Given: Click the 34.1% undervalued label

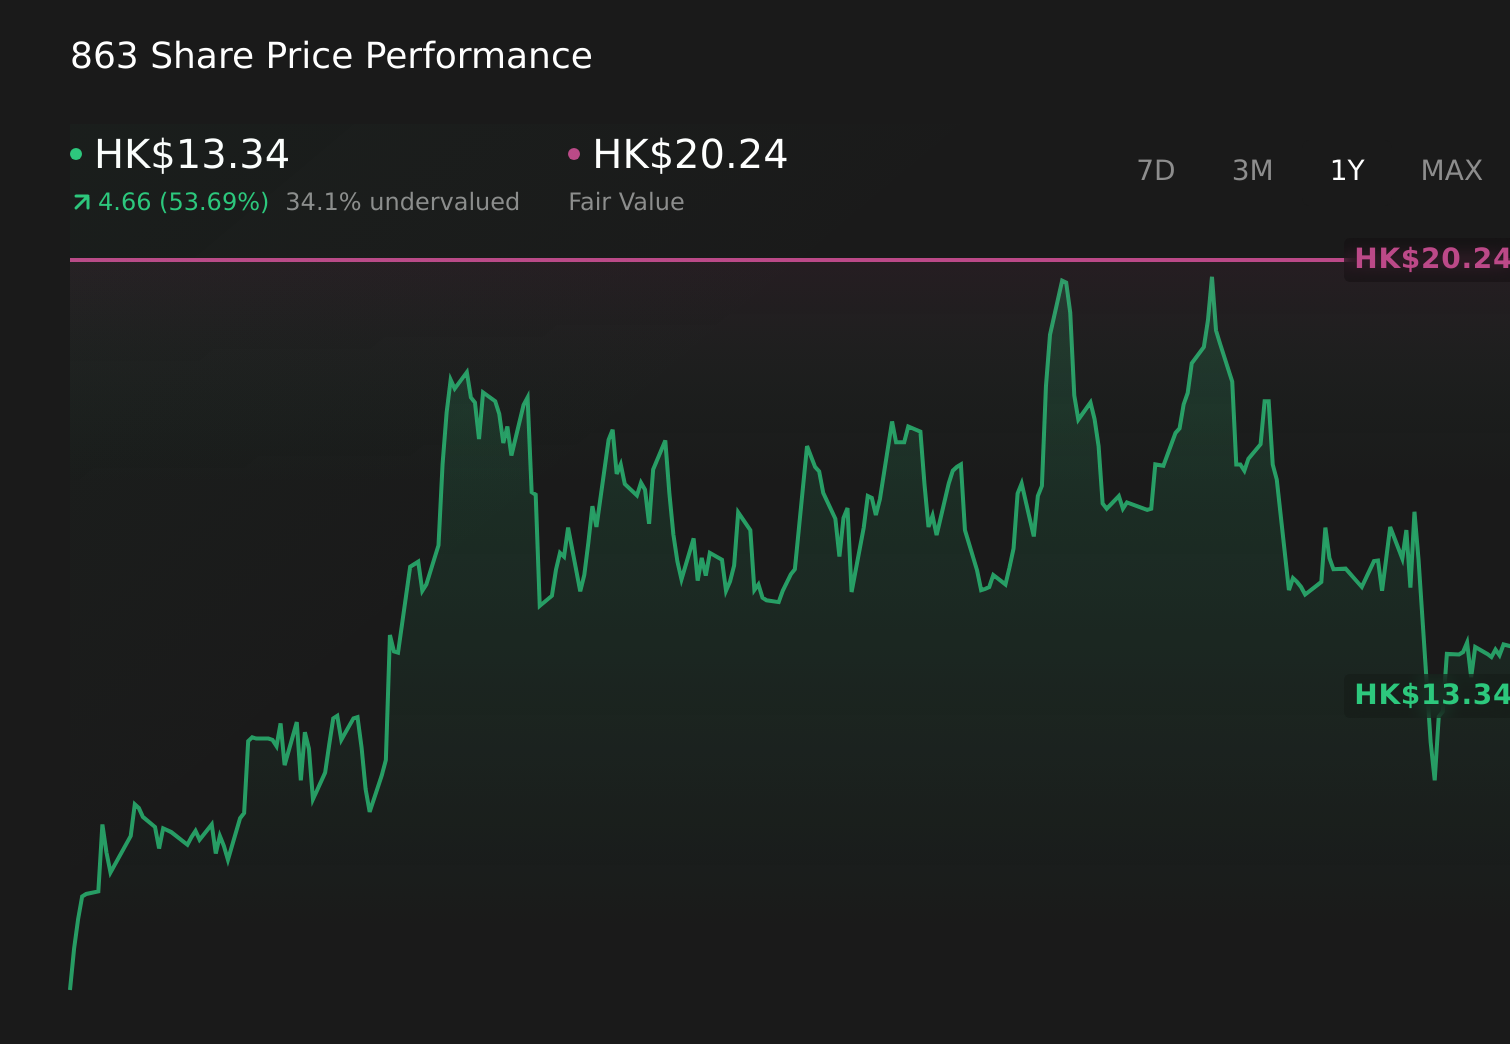Looking at the screenshot, I should [402, 201].
